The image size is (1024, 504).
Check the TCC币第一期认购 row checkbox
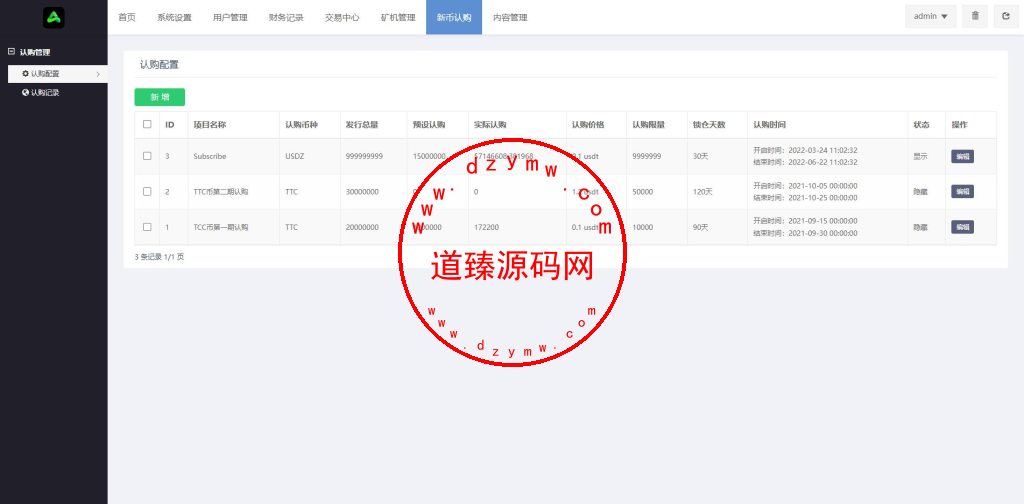coord(147,227)
